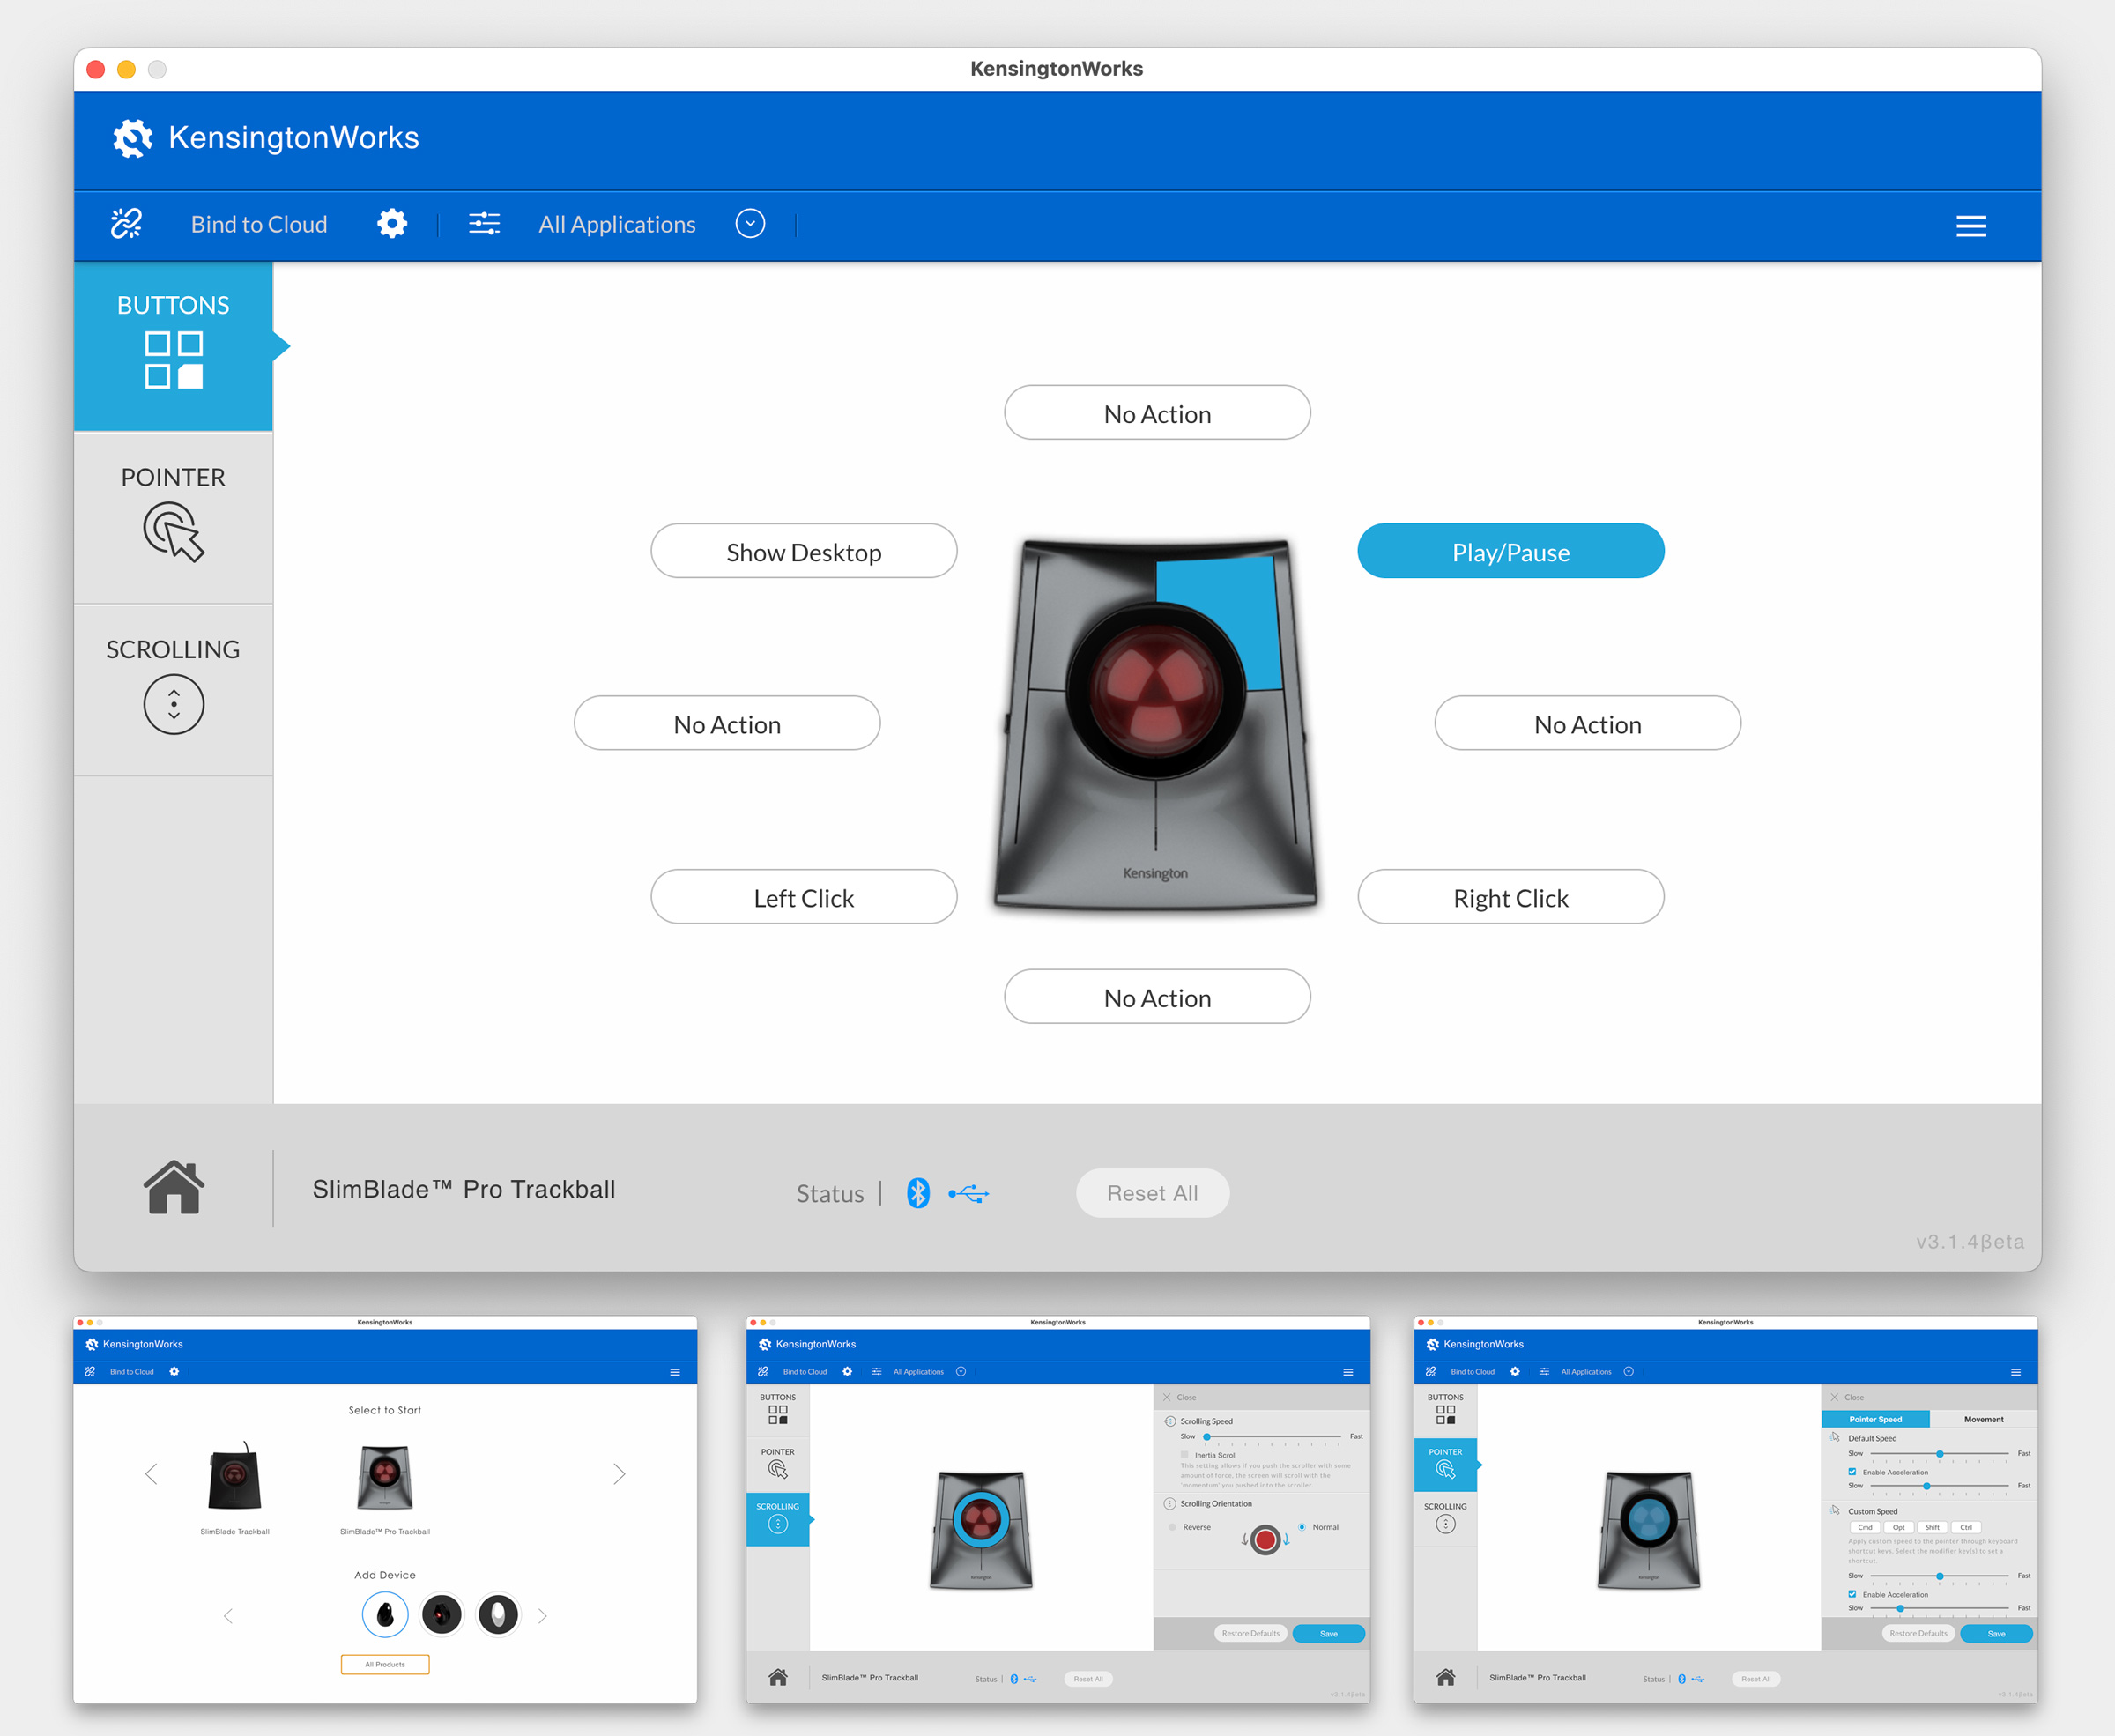The image size is (2115, 1736).
Task: Select the Normal scrolling orientation radio
Action: [1302, 1527]
